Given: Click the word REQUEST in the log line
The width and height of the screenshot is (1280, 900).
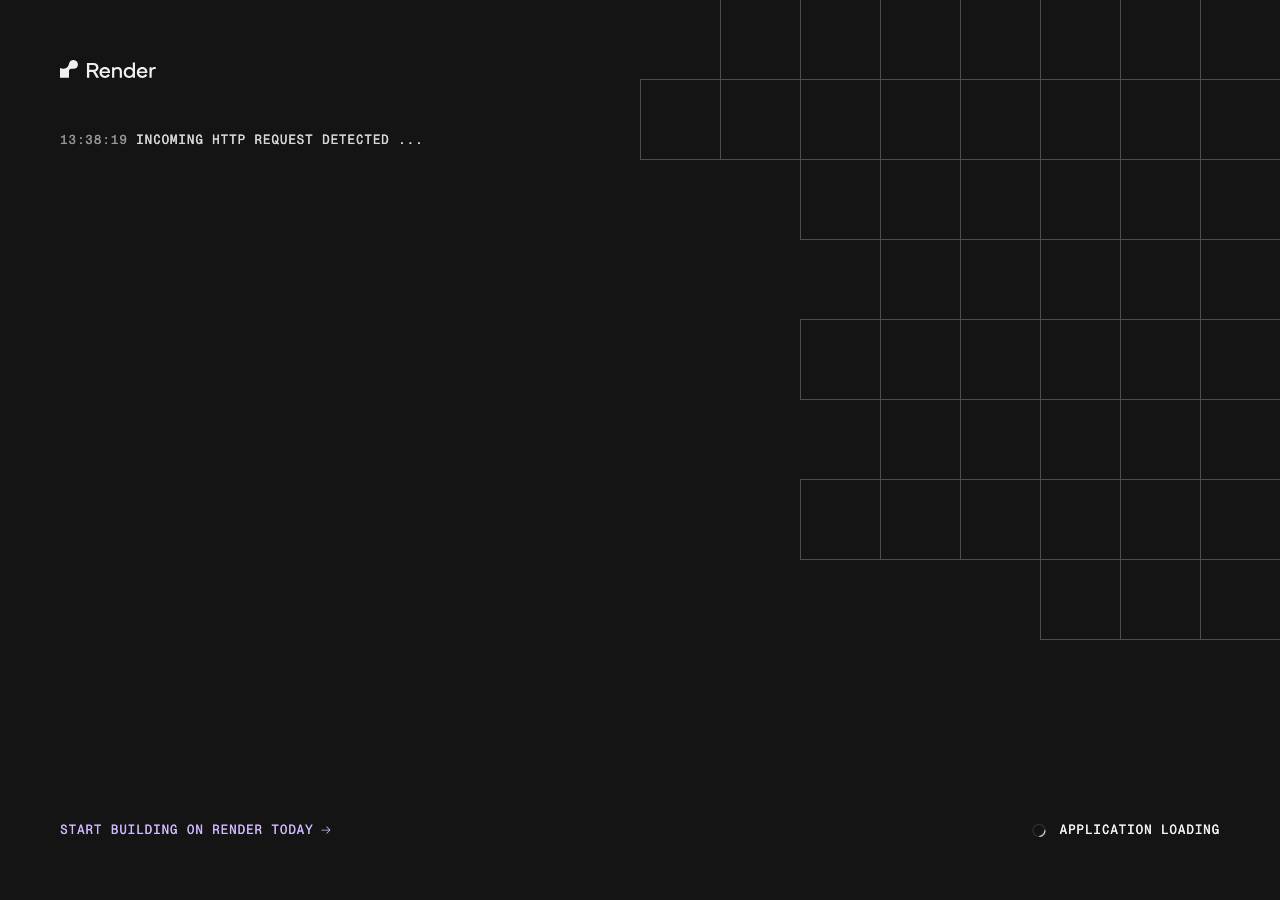Looking at the screenshot, I should coord(284,140).
